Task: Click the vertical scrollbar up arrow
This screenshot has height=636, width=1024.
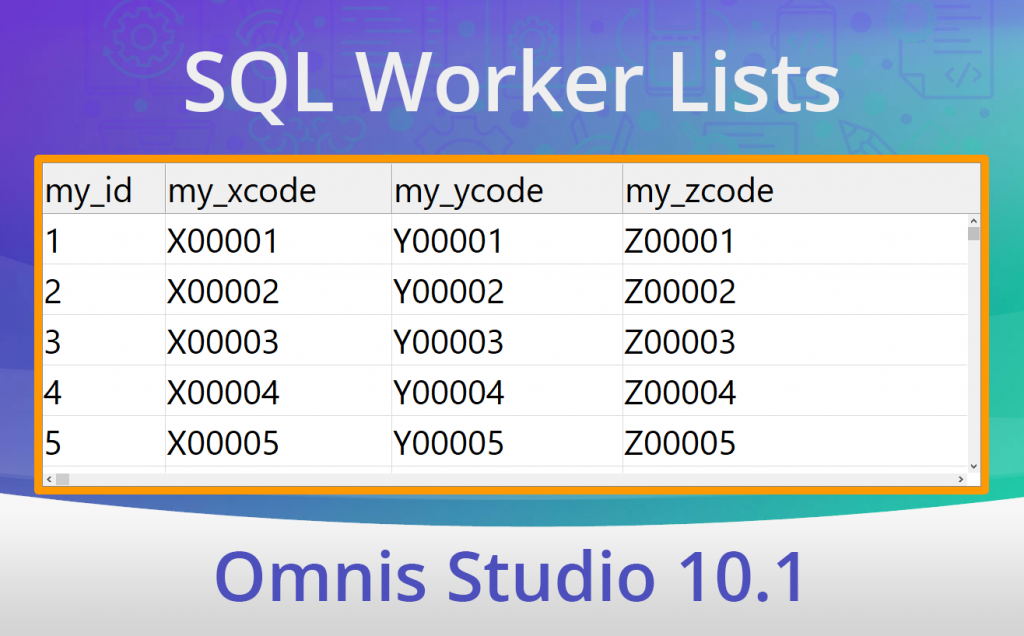Action: coord(974,221)
